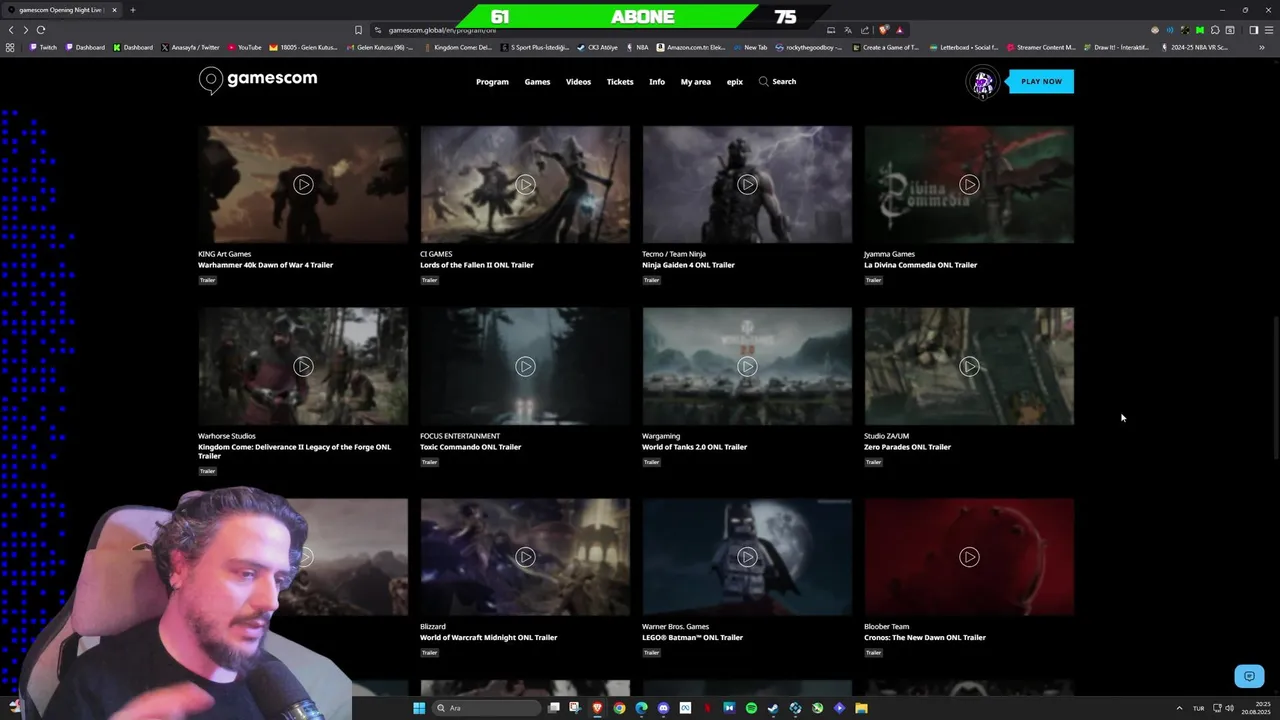Viewport: 1280px width, 720px height.
Task: Open the Amazon.com.tr bookmark
Action: point(691,47)
